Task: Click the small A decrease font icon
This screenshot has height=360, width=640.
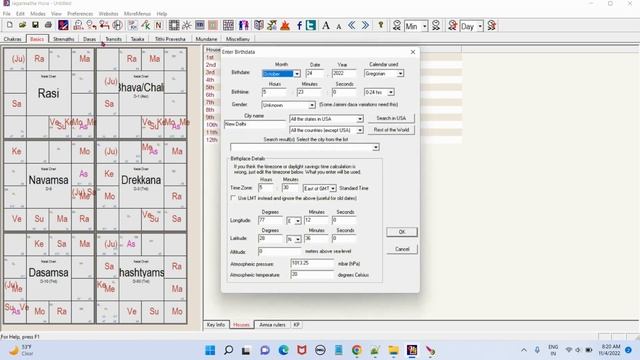Action: 339,26
